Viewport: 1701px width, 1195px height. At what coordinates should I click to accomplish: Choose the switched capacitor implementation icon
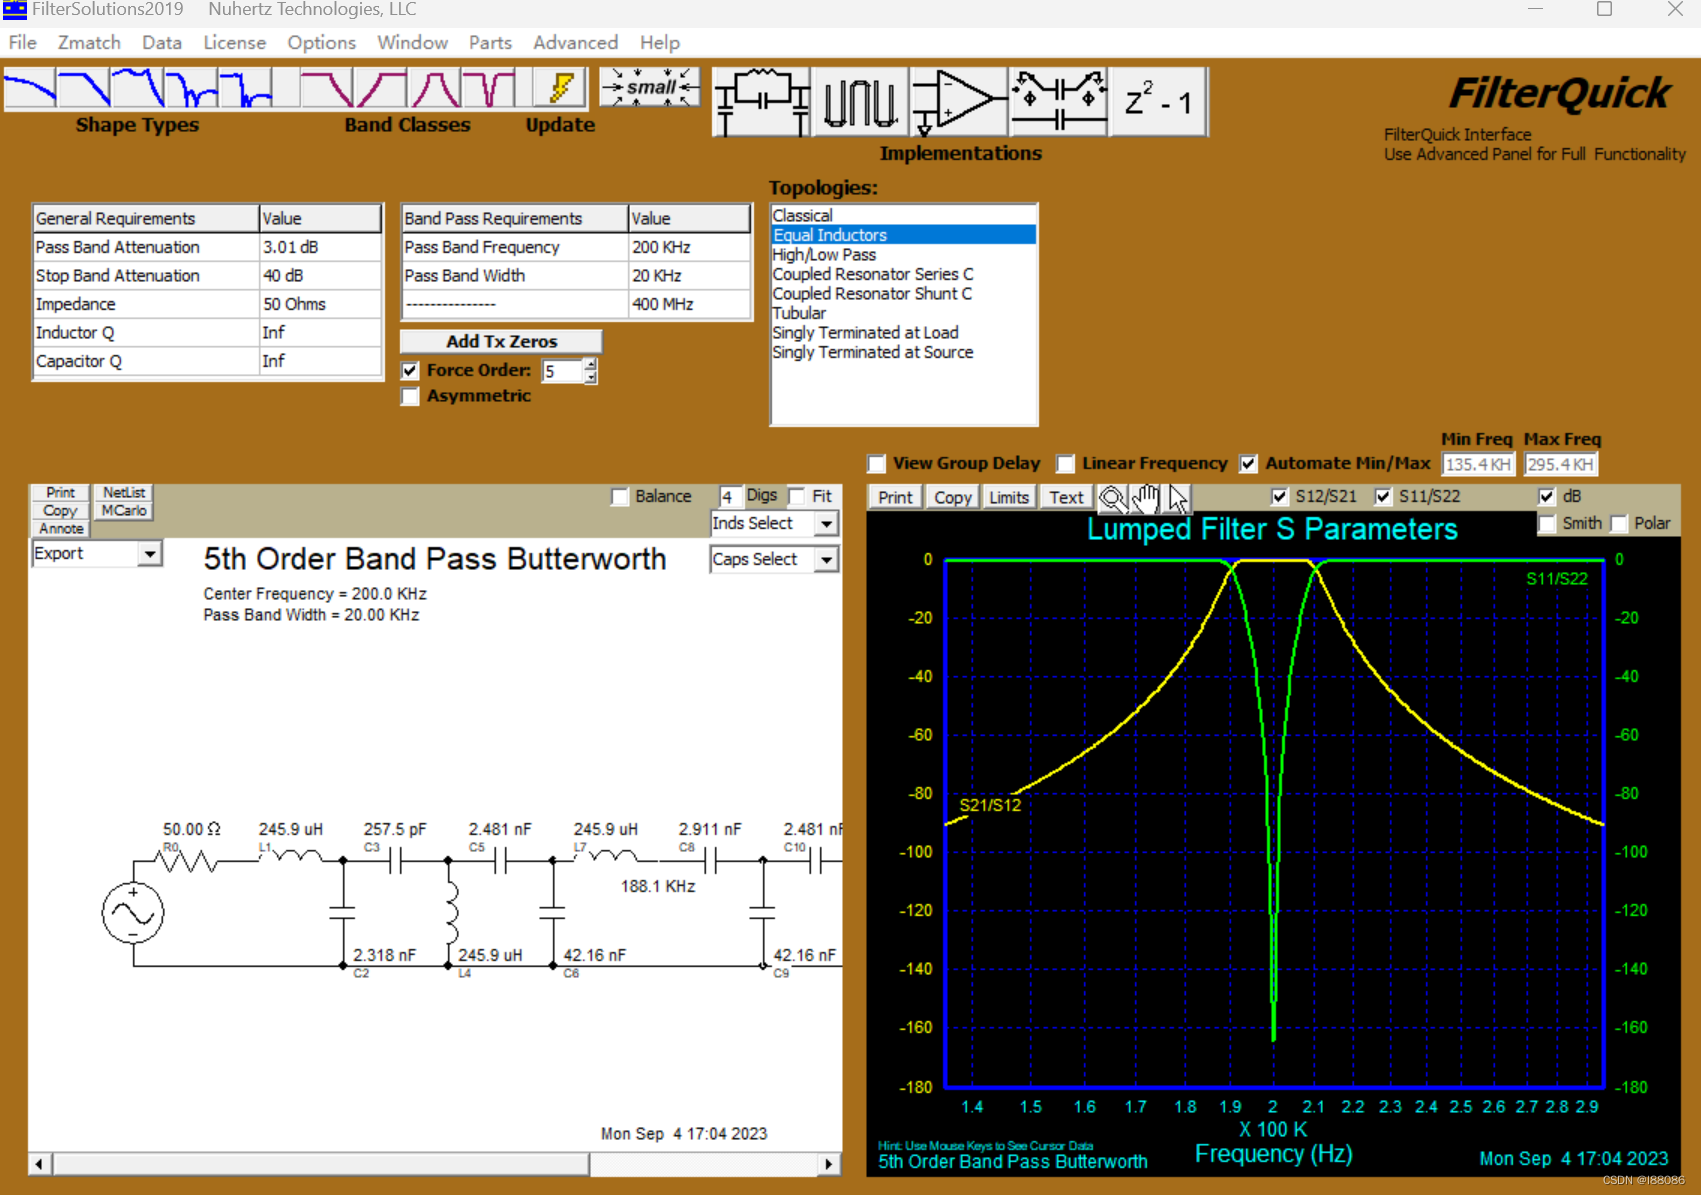coord(1058,101)
